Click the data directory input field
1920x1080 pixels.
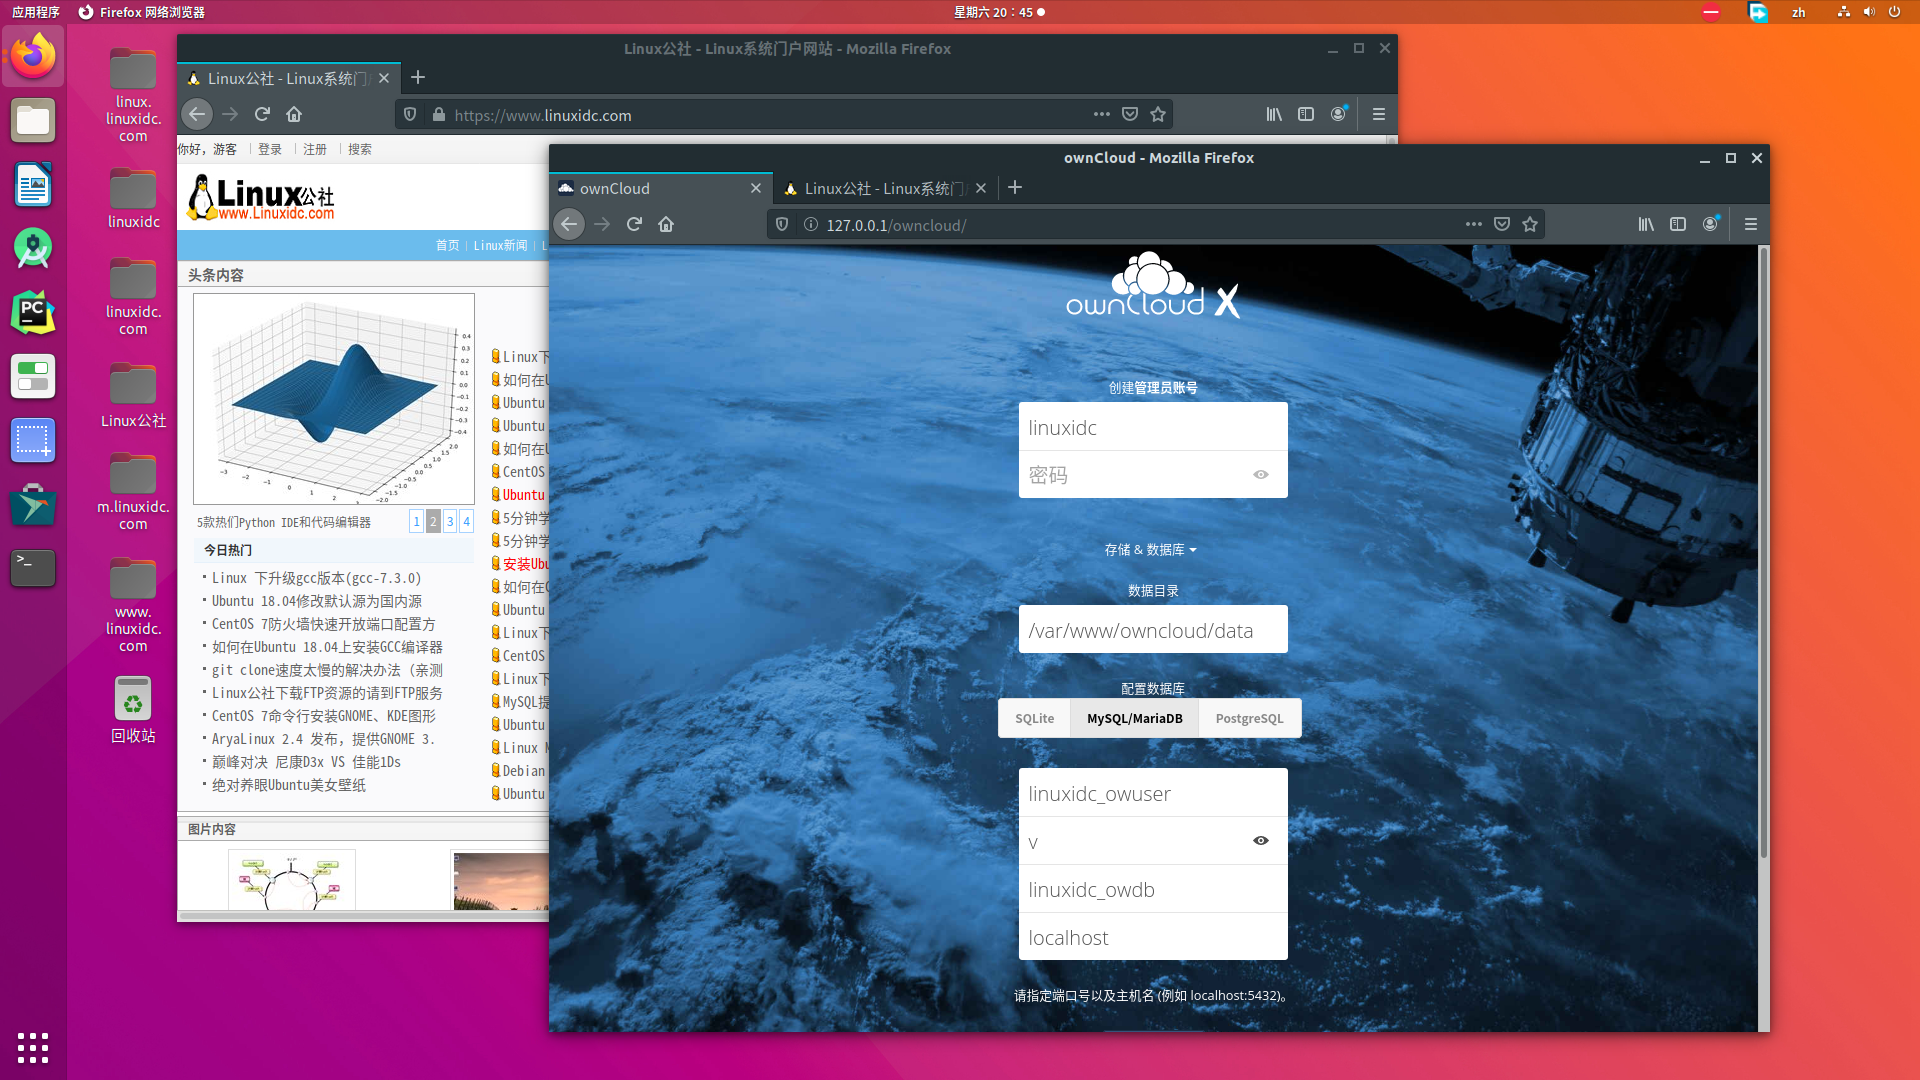1152,629
